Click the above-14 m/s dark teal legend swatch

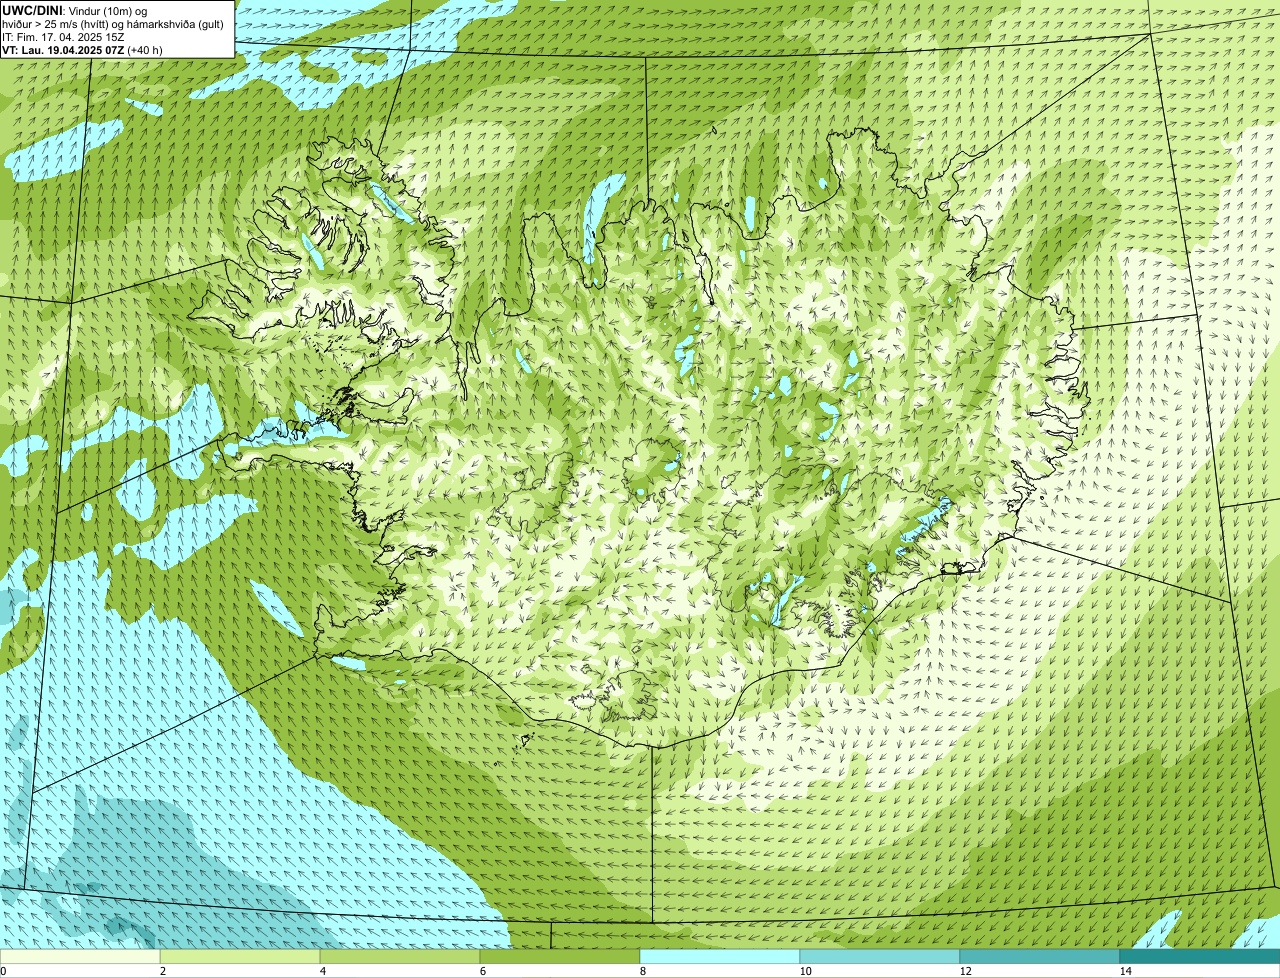(1200, 957)
